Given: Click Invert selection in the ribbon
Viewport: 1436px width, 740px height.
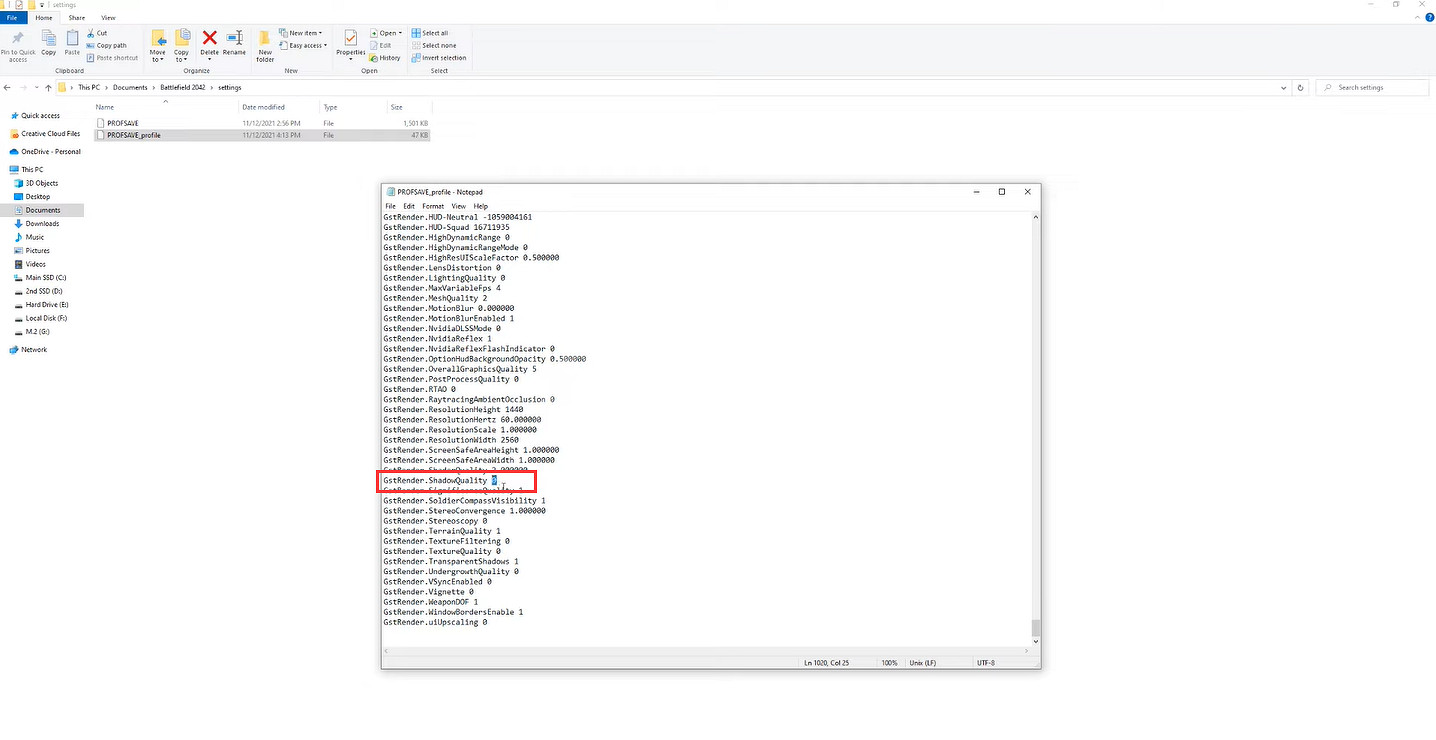Looking at the screenshot, I should tap(438, 58).
